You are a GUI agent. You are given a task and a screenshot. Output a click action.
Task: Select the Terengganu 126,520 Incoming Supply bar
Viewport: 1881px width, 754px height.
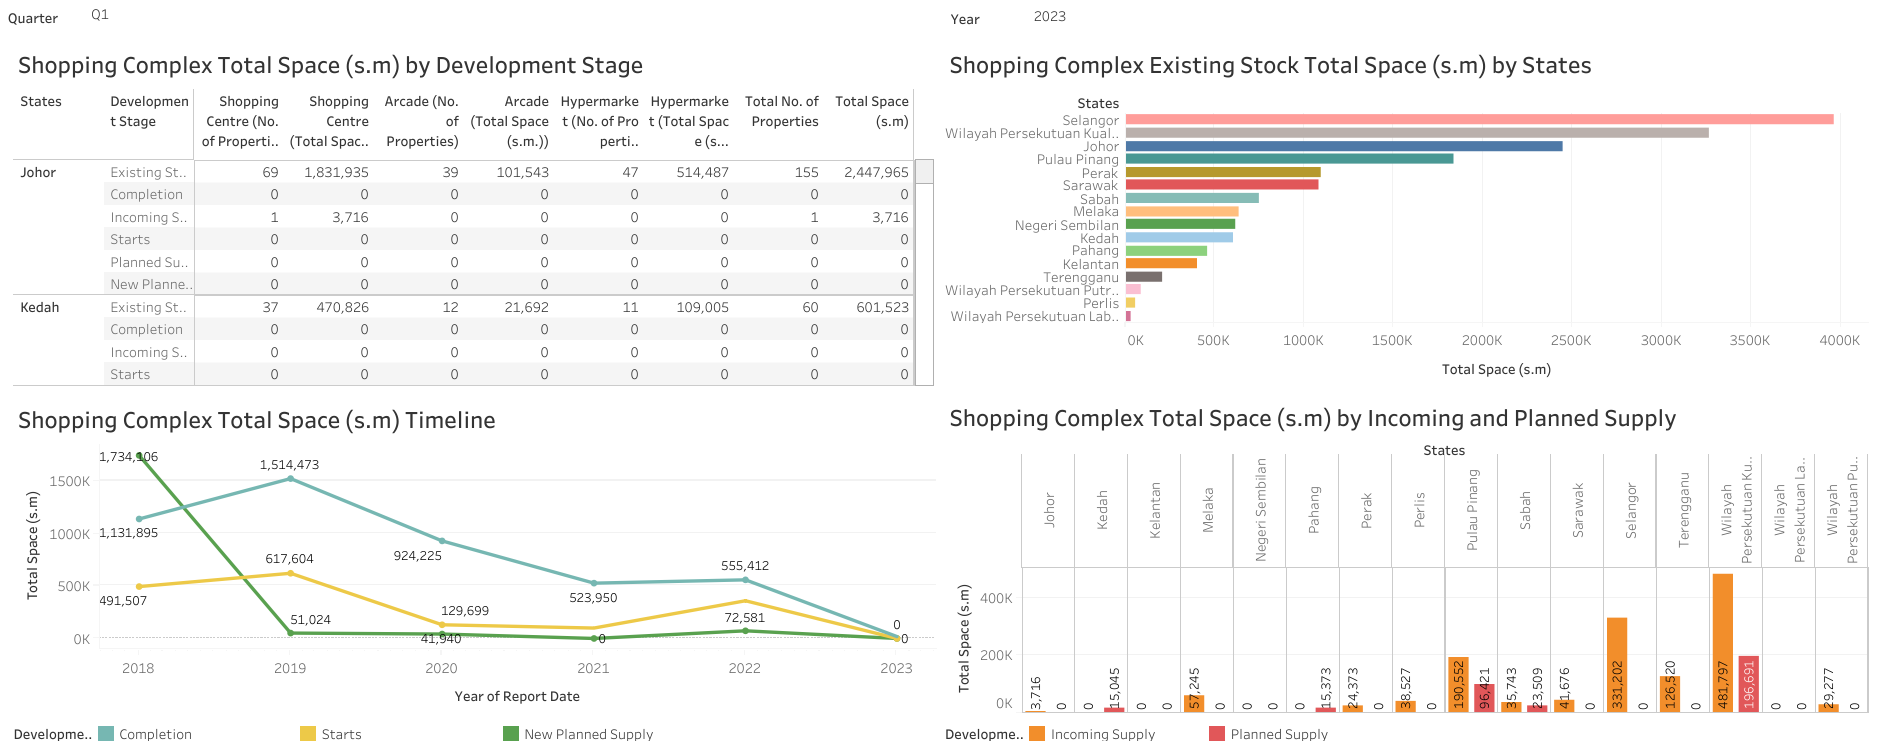coord(1669,693)
